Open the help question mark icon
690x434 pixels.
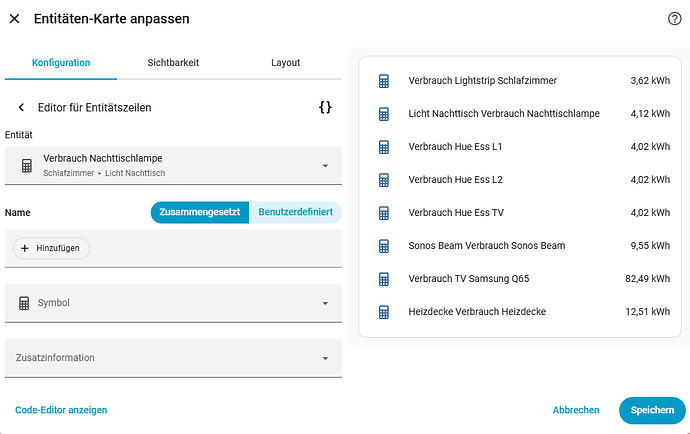pos(674,18)
